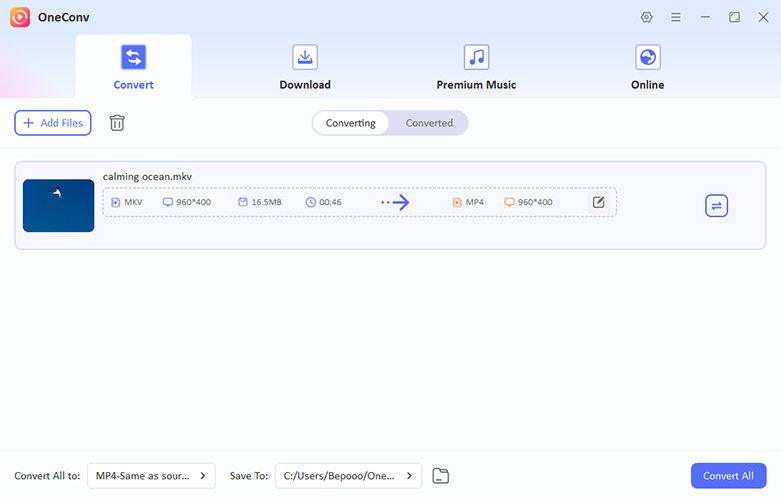The height and width of the screenshot is (500, 781).
Task: Maximize the OneConv window
Action: point(734,17)
